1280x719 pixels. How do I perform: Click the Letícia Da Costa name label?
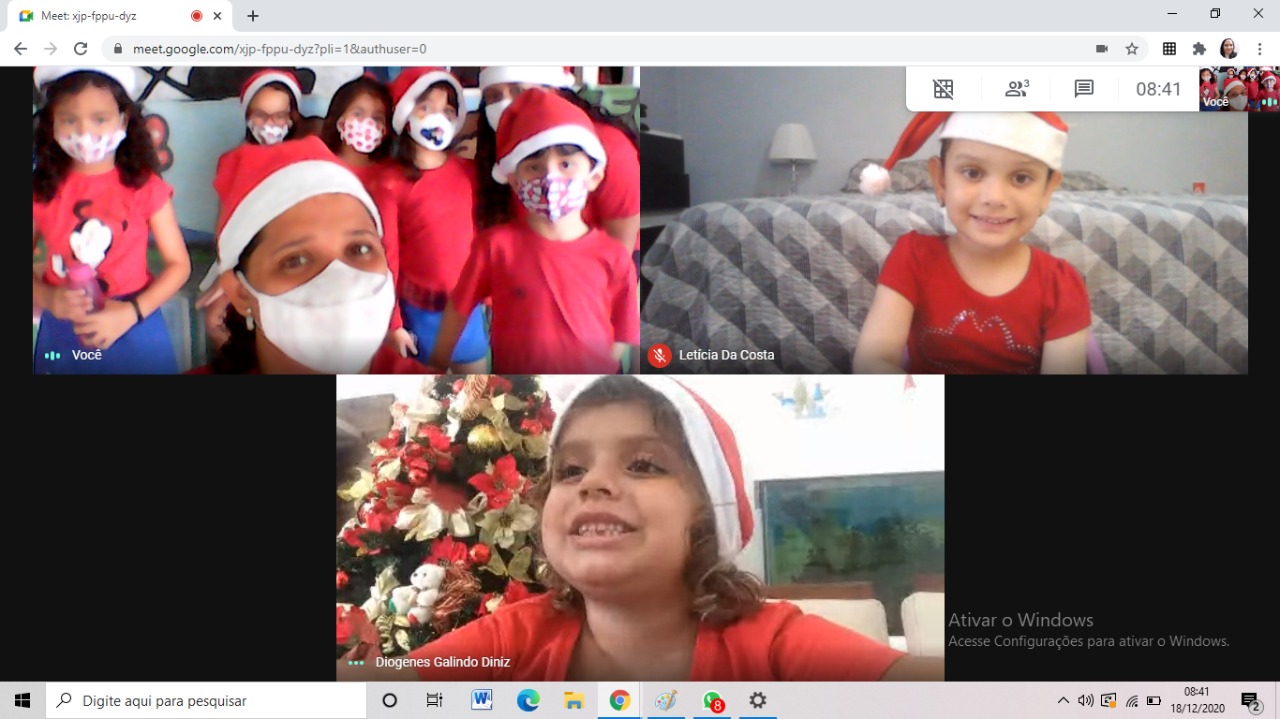(x=726, y=355)
